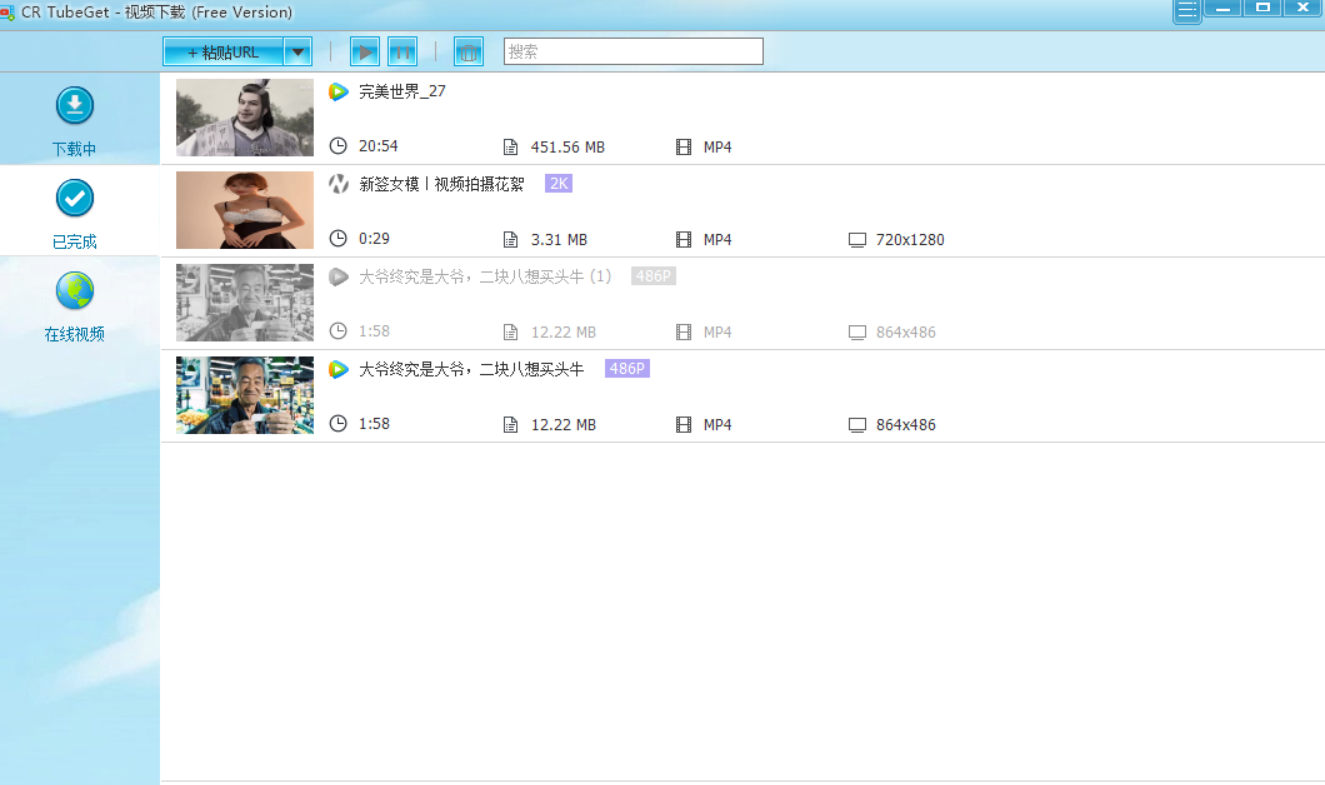
Task: Click the title 大爷终究是大爷，二块八想买头牛 (1)
Action: tap(485, 277)
